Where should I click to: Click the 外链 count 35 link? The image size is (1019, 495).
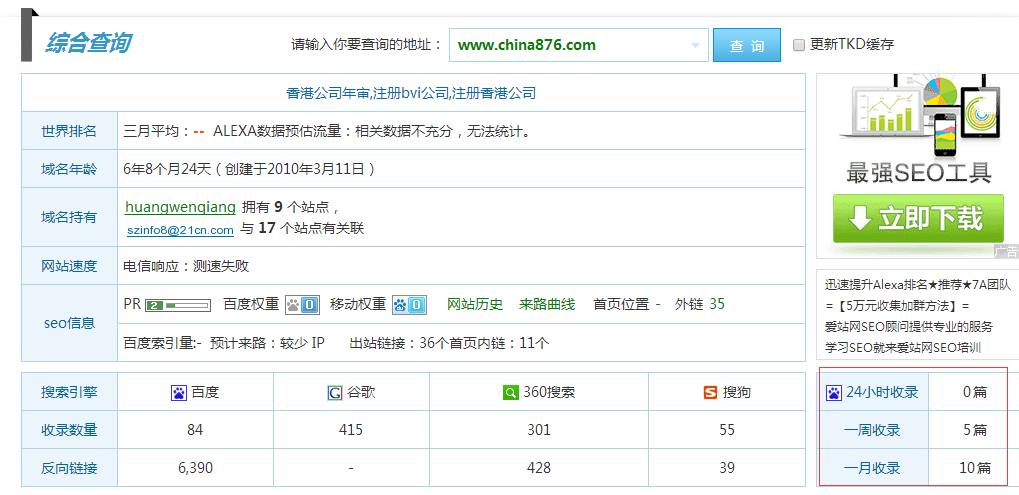pos(717,304)
